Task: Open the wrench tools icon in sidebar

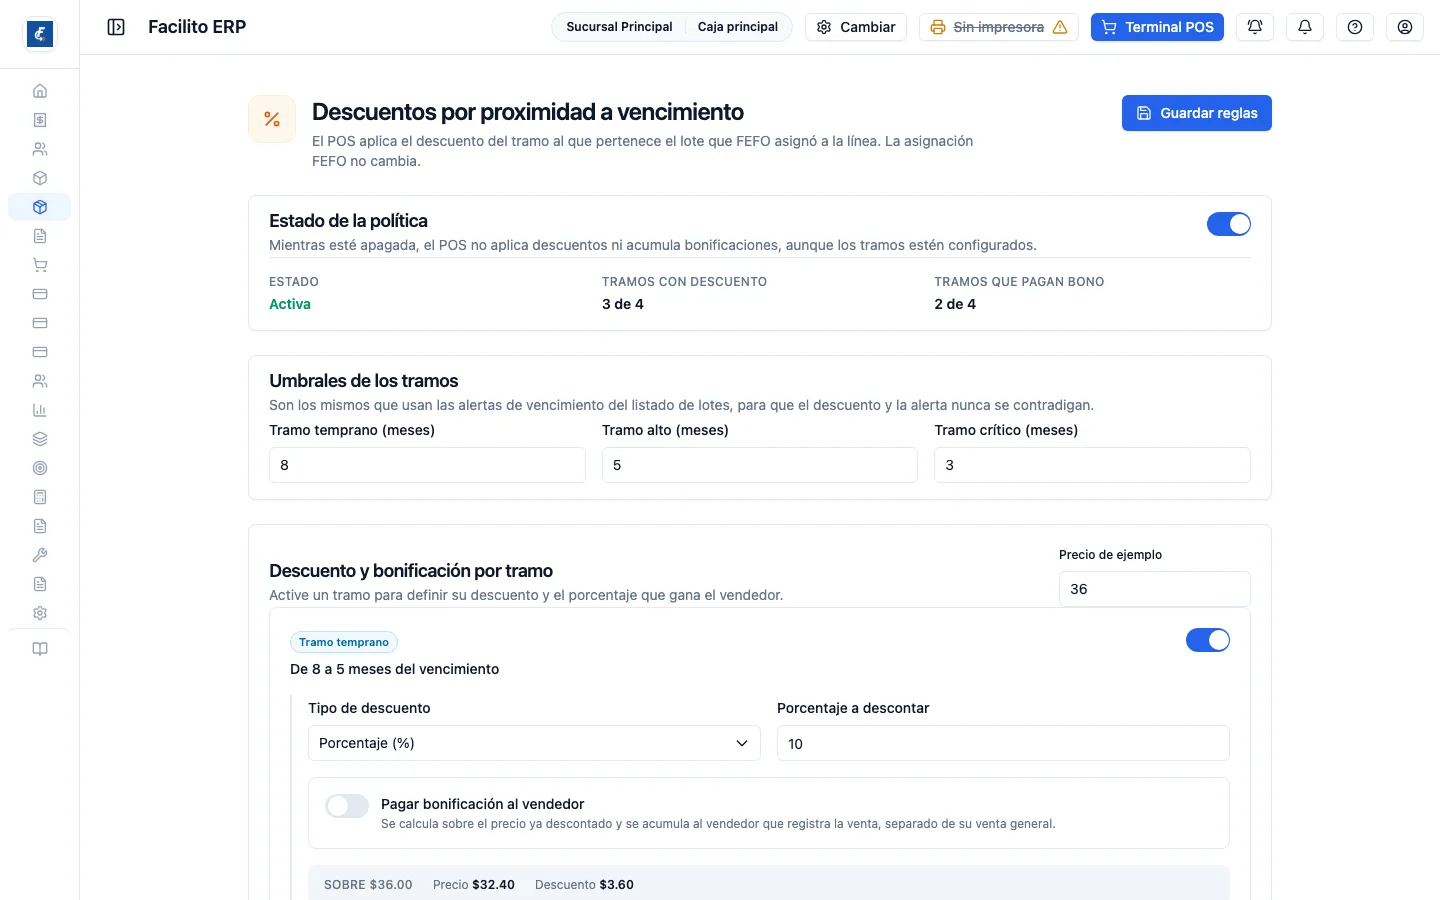Action: tap(40, 555)
